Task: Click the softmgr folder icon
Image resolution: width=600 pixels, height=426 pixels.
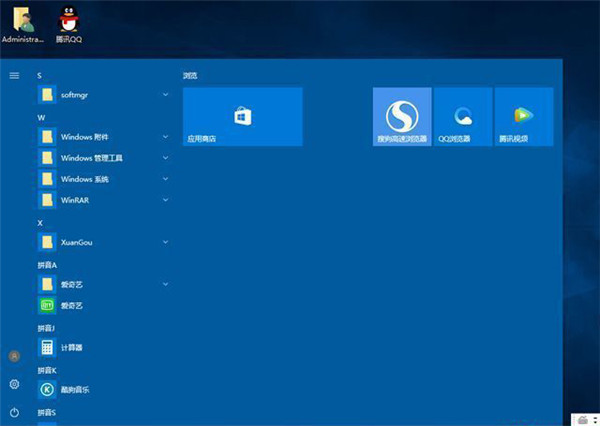Action: pos(47,95)
